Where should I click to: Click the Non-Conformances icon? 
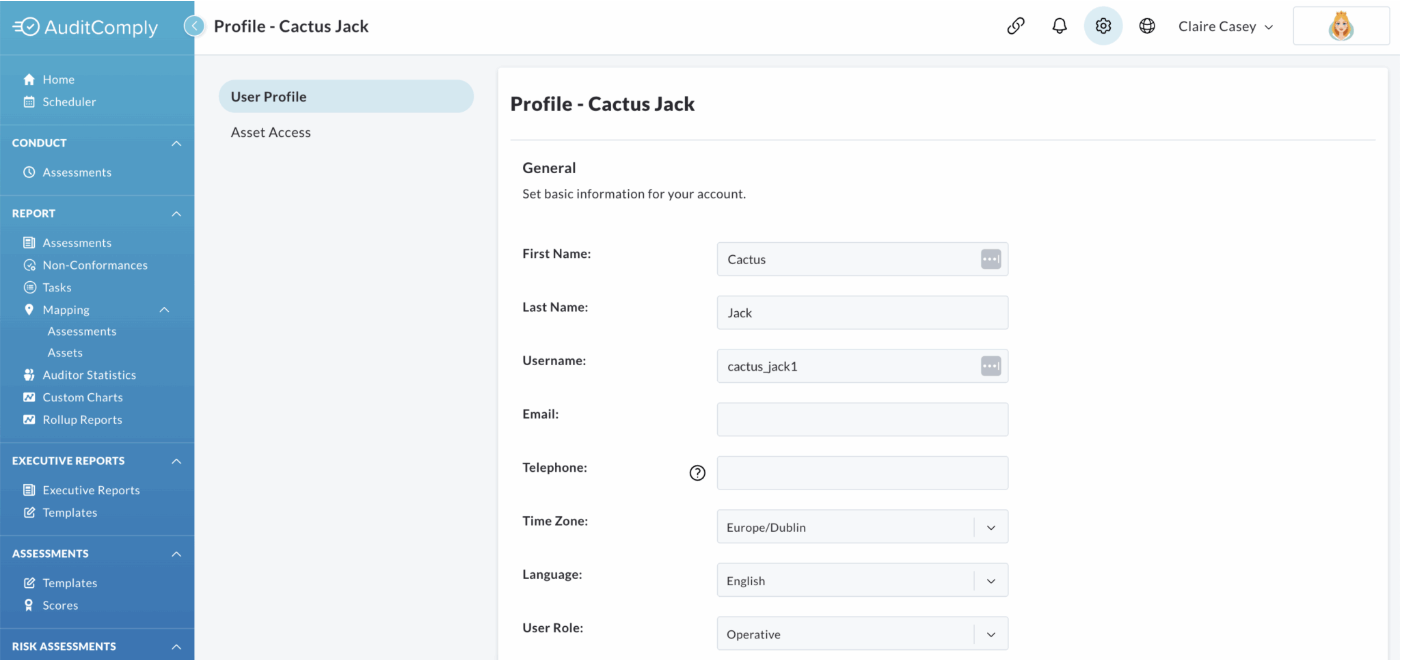[29, 265]
